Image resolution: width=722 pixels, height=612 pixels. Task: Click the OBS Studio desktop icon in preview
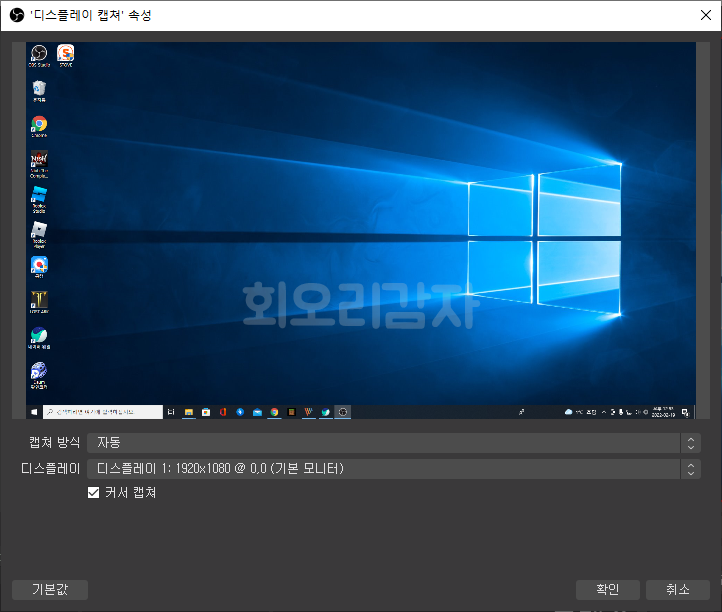39,56
